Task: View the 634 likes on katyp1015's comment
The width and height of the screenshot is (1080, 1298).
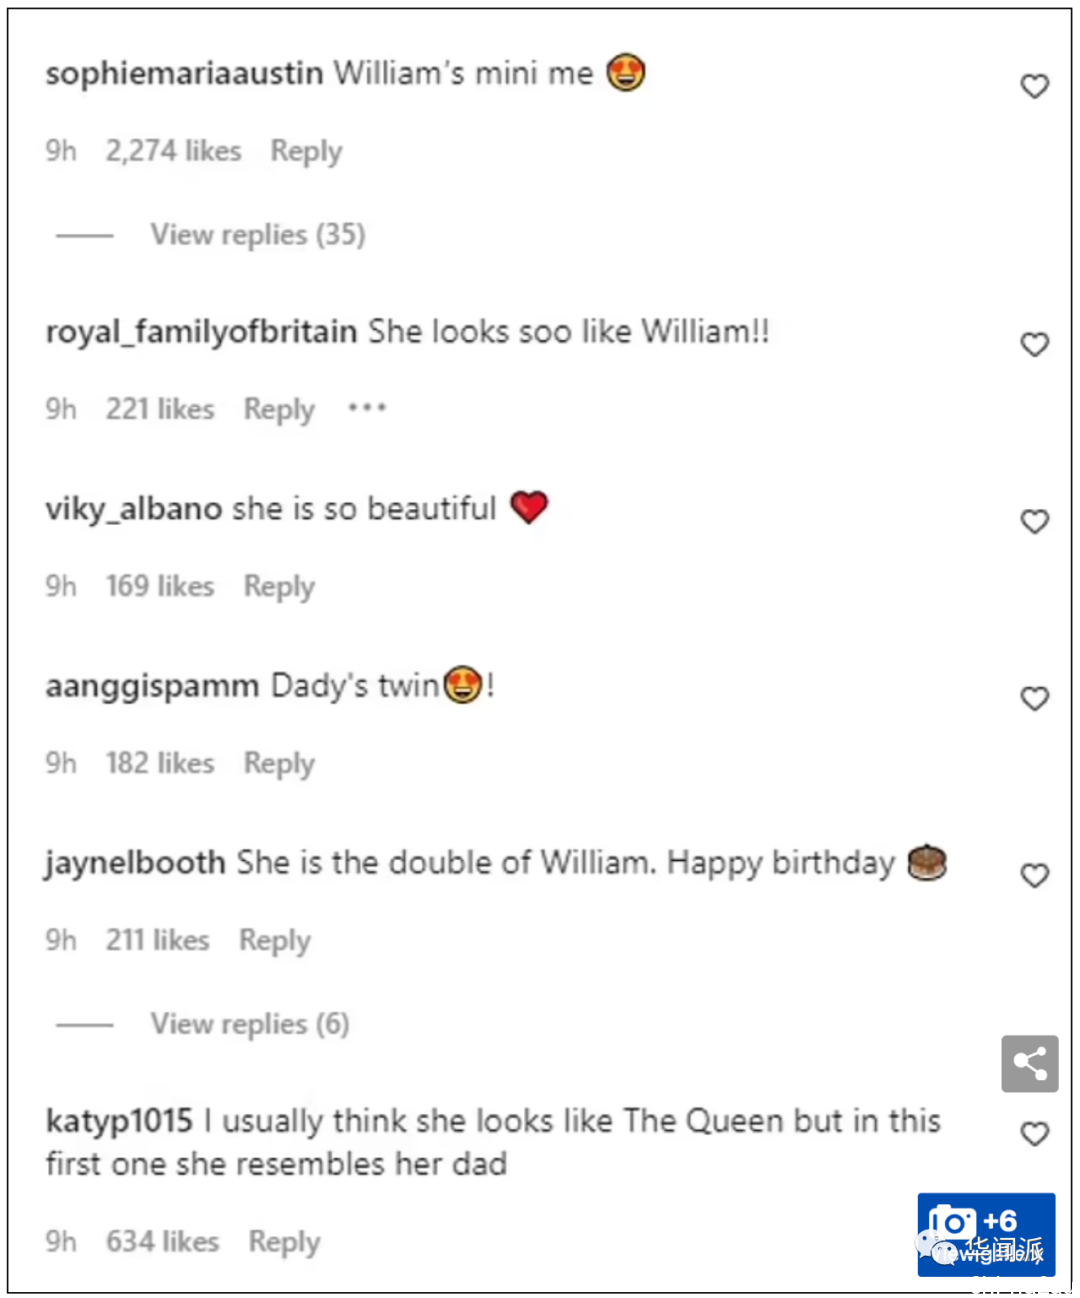Action: coord(163,1242)
